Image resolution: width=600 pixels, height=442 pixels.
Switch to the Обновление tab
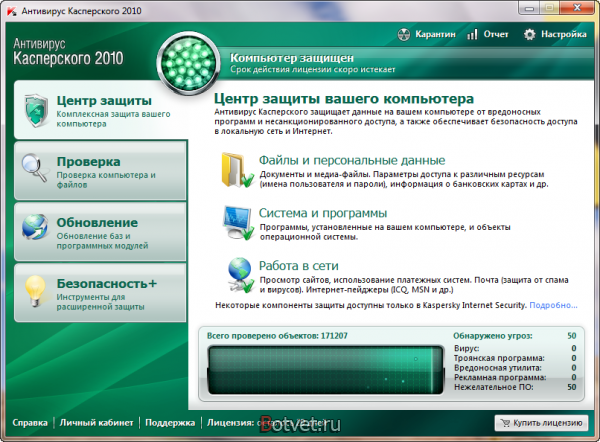[x=100, y=232]
